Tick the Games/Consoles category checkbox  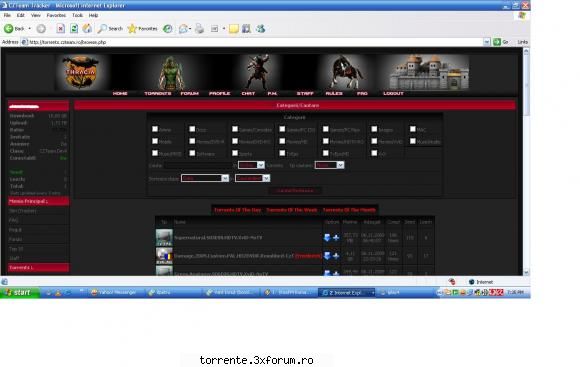[235, 129]
